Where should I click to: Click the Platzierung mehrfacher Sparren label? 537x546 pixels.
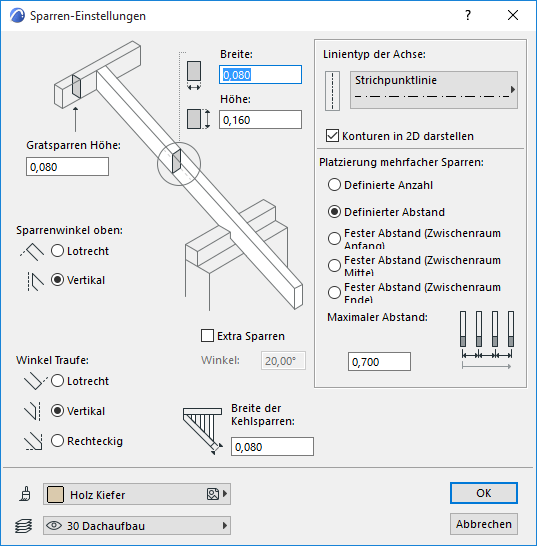tap(402, 162)
